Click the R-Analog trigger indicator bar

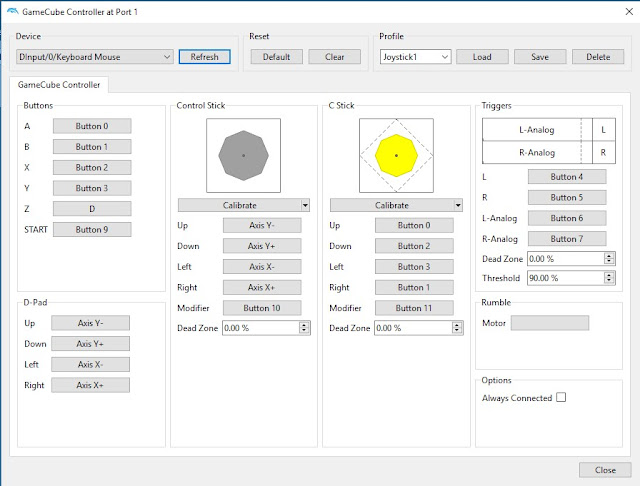[537, 153]
